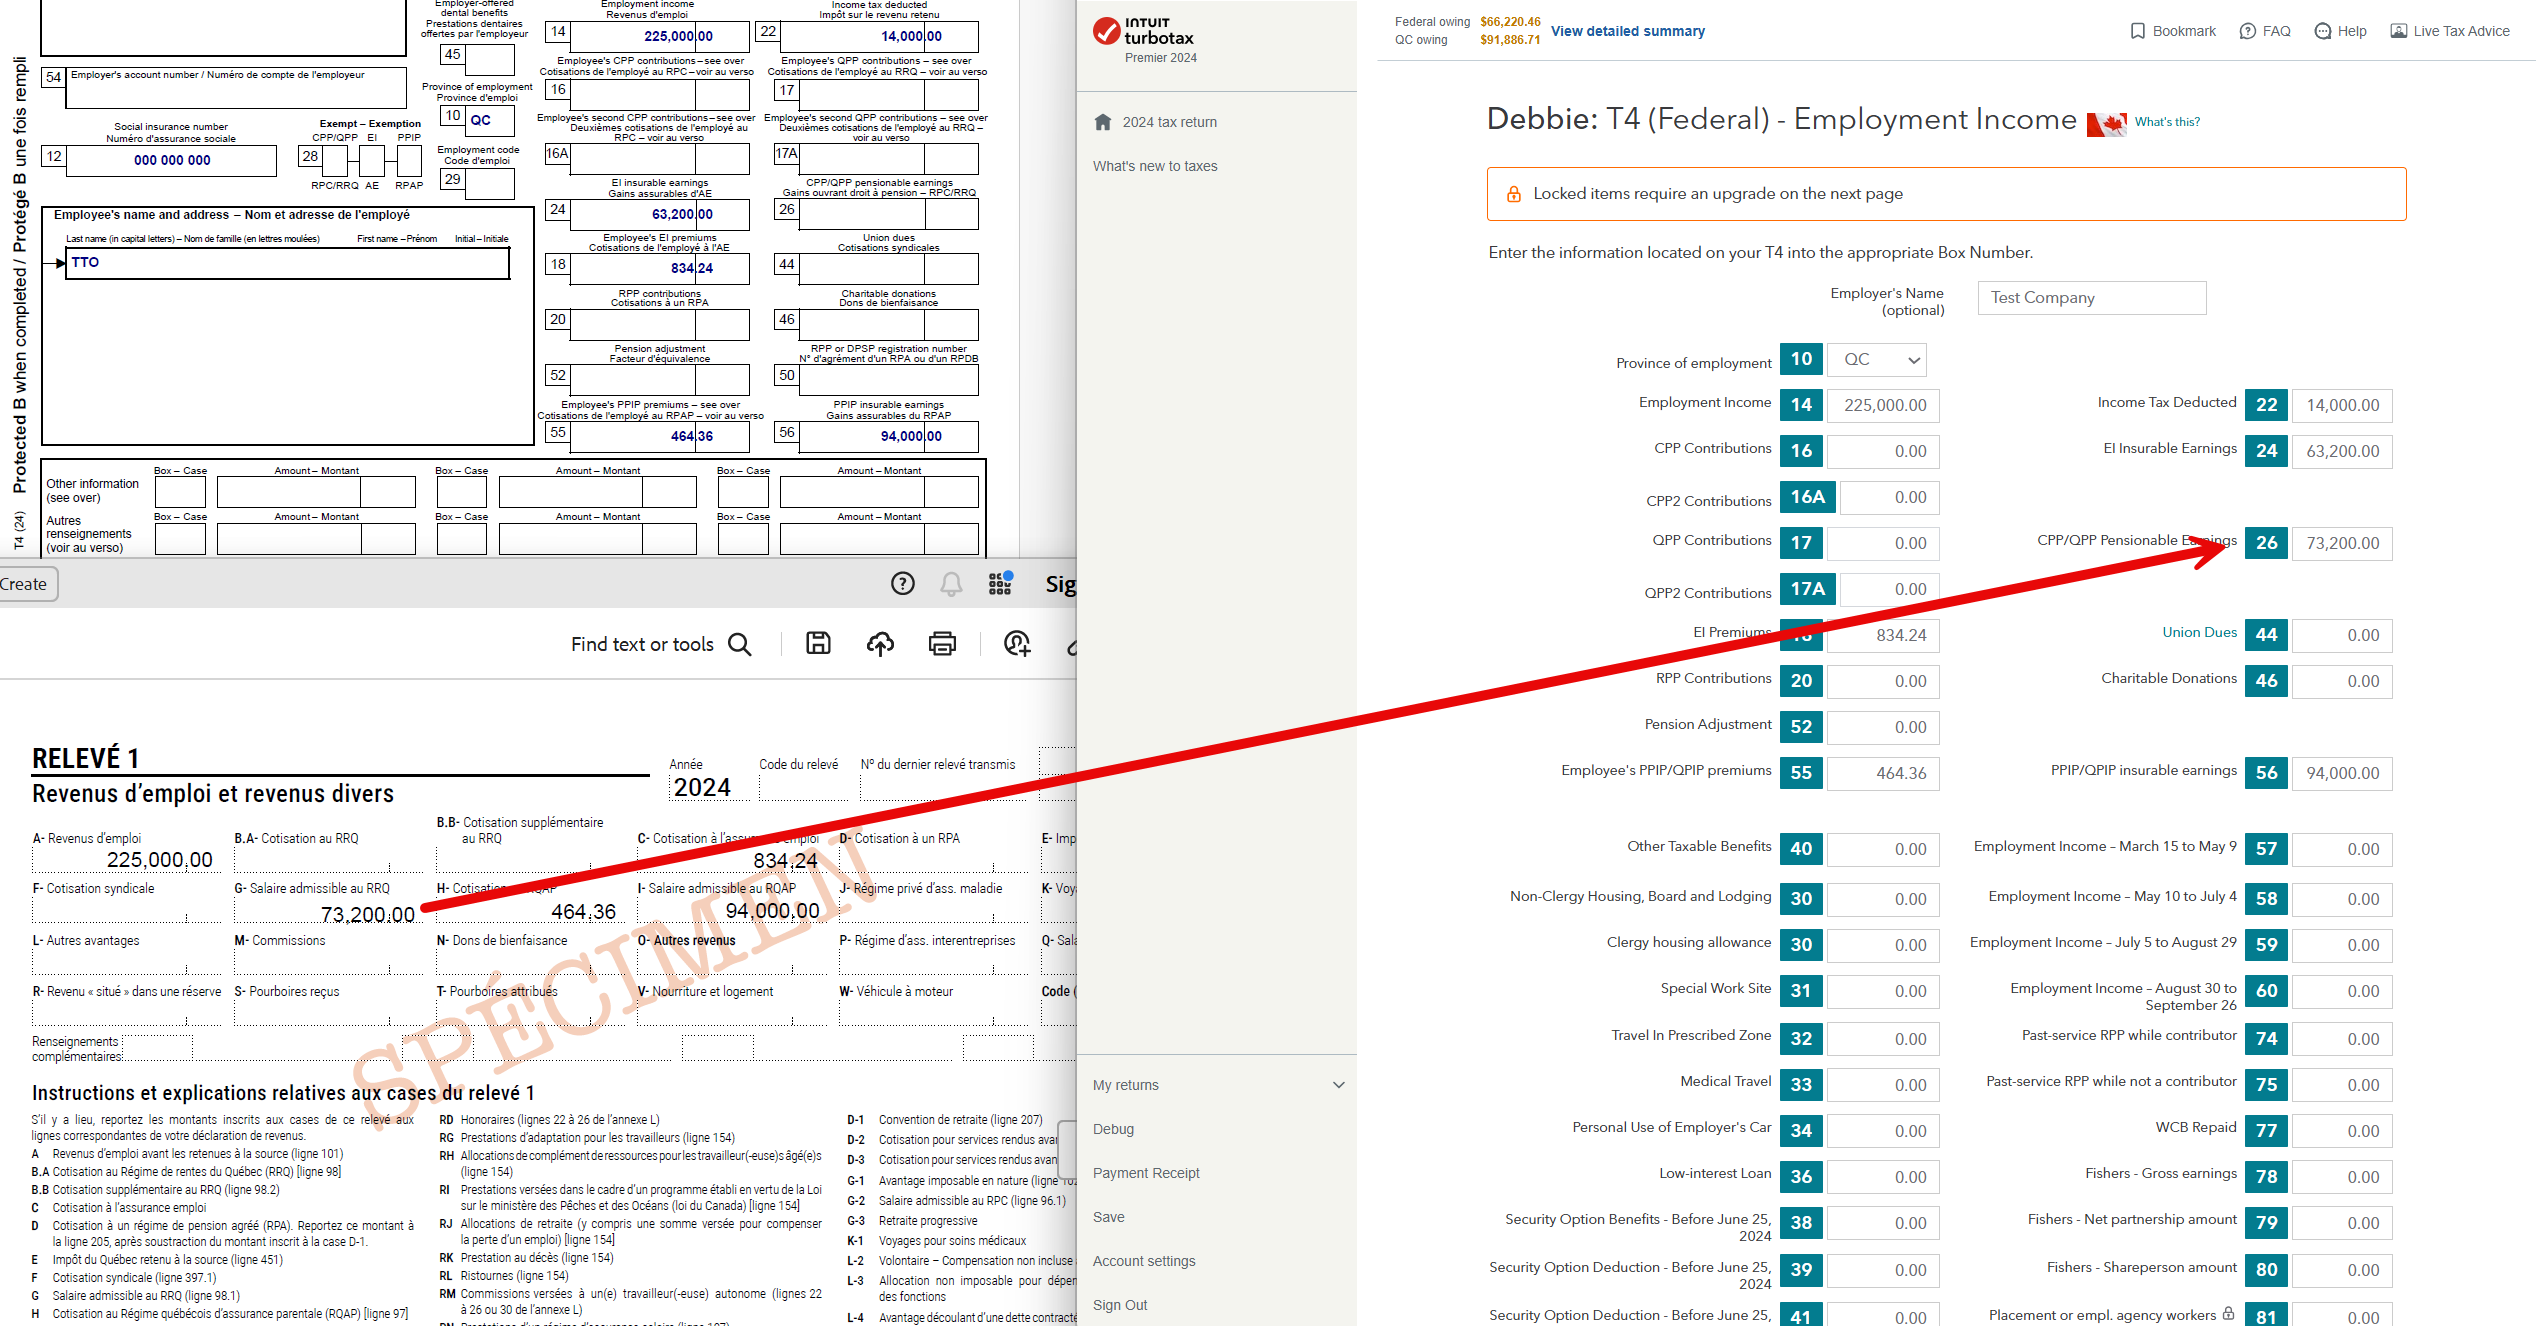Click the notifications bell in PDF viewer

(952, 584)
